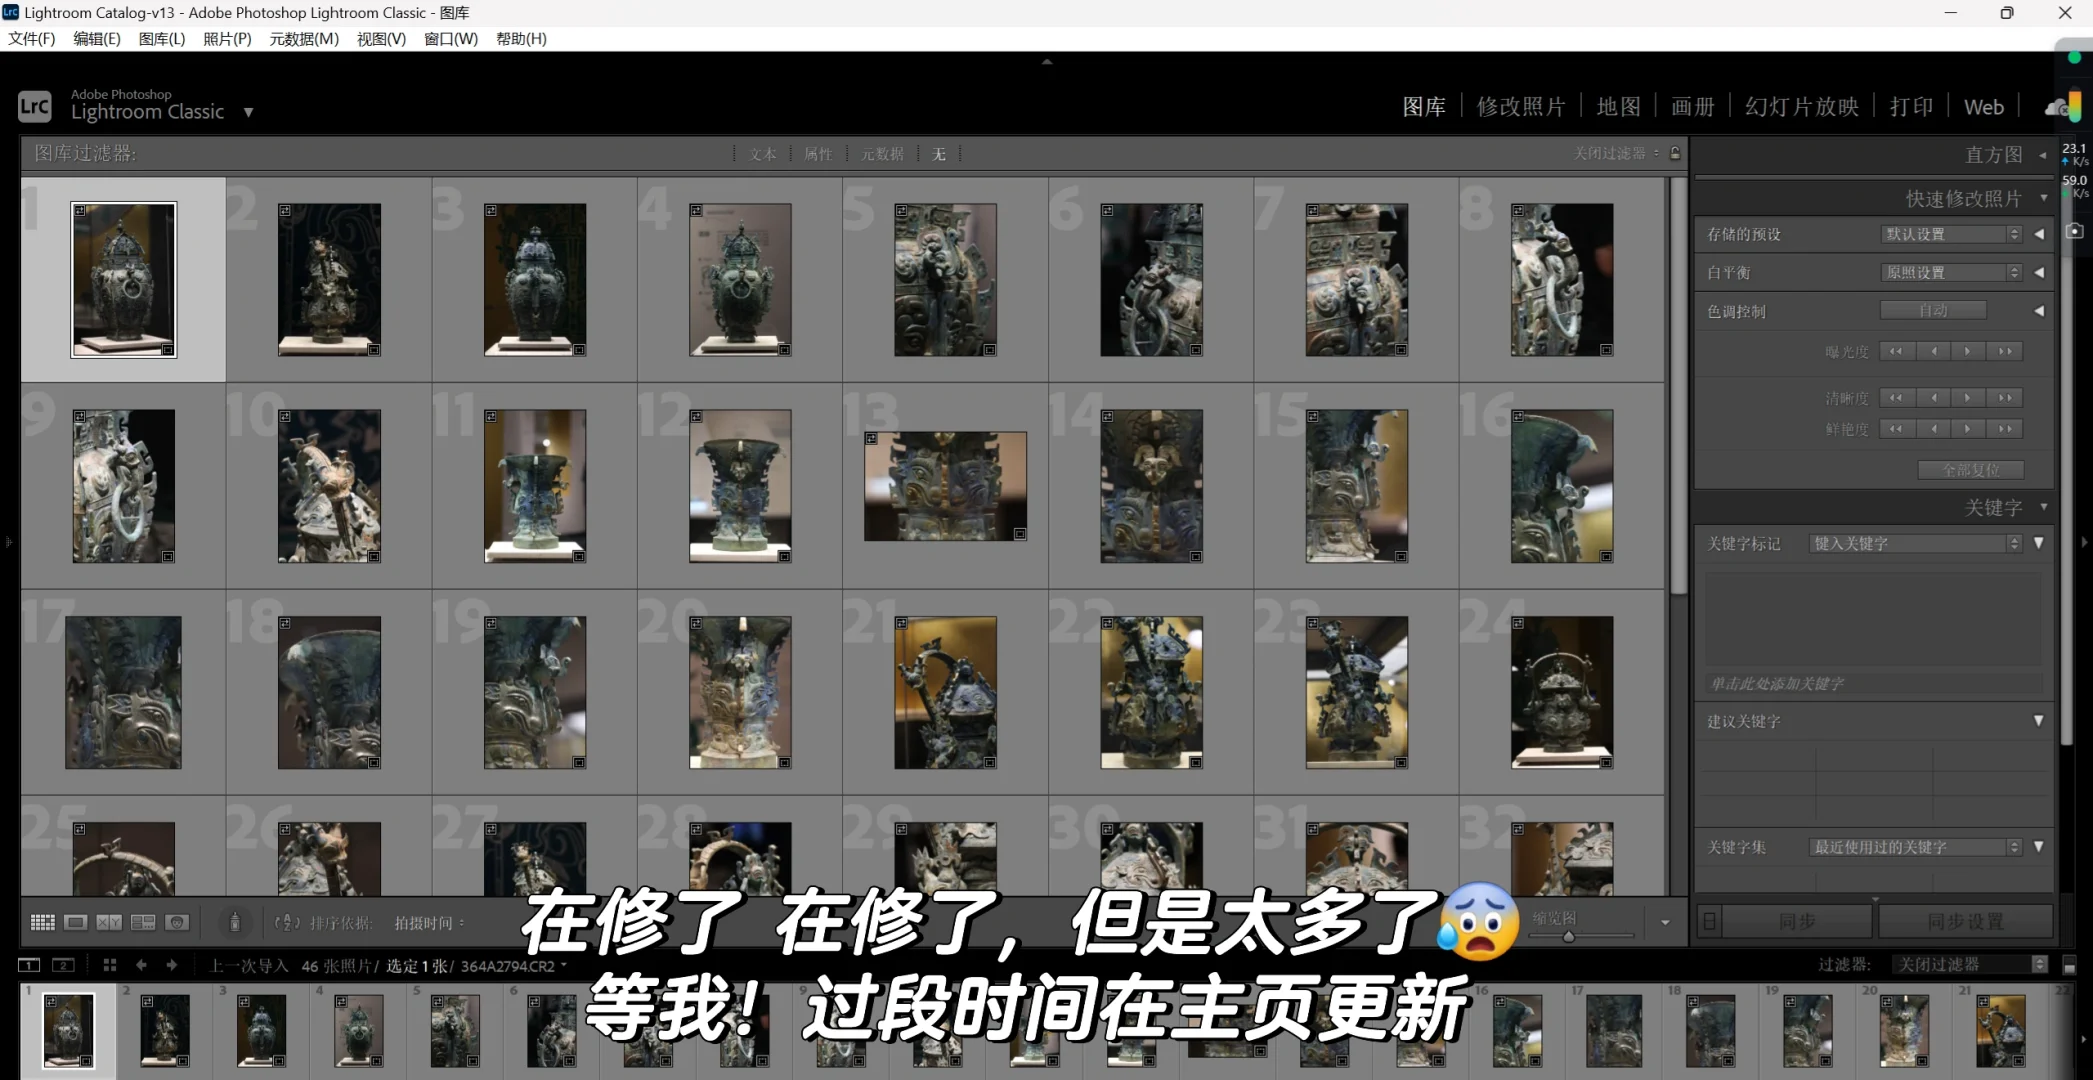Switch to grid view icon in toolbar
The width and height of the screenshot is (2093, 1080).
(x=42, y=922)
